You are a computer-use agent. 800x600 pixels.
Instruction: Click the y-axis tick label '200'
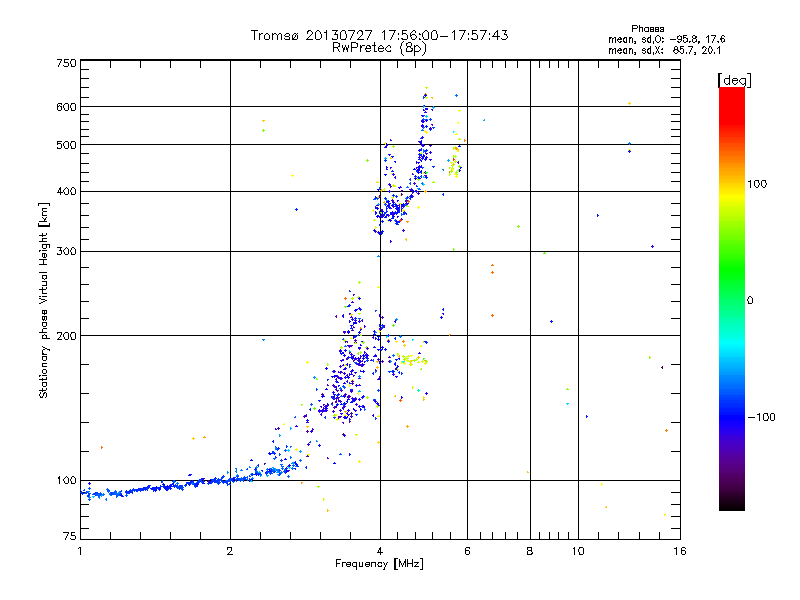(67, 336)
